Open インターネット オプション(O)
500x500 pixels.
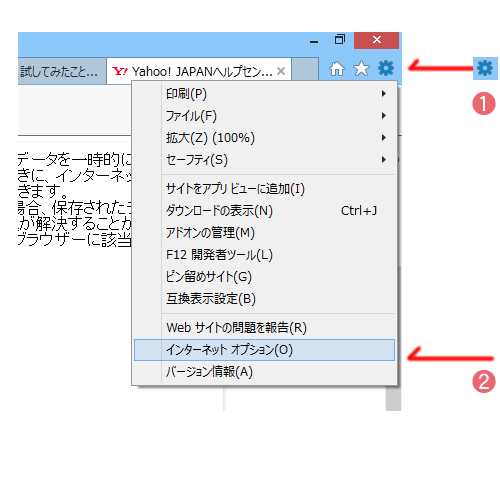(x=264, y=350)
